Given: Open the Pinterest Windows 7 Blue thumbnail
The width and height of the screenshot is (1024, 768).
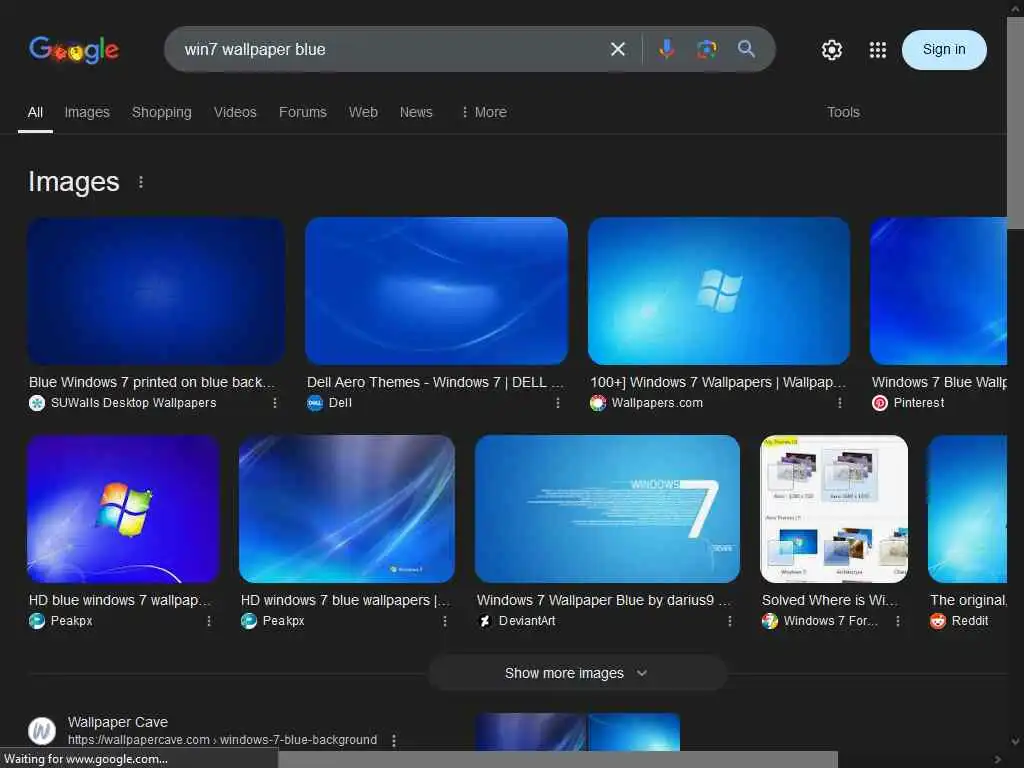Looking at the screenshot, I should tap(938, 291).
